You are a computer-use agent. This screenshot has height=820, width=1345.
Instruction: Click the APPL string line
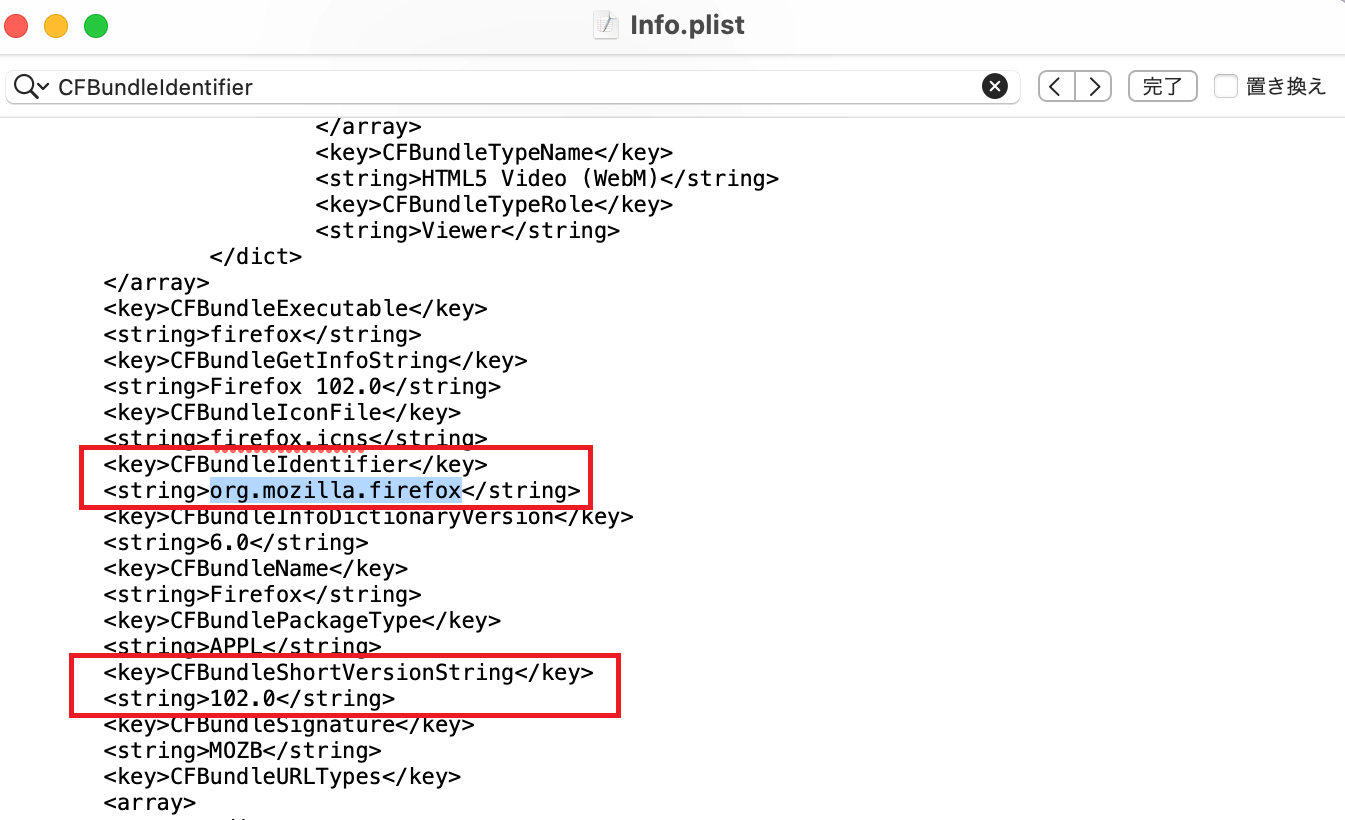click(x=242, y=647)
